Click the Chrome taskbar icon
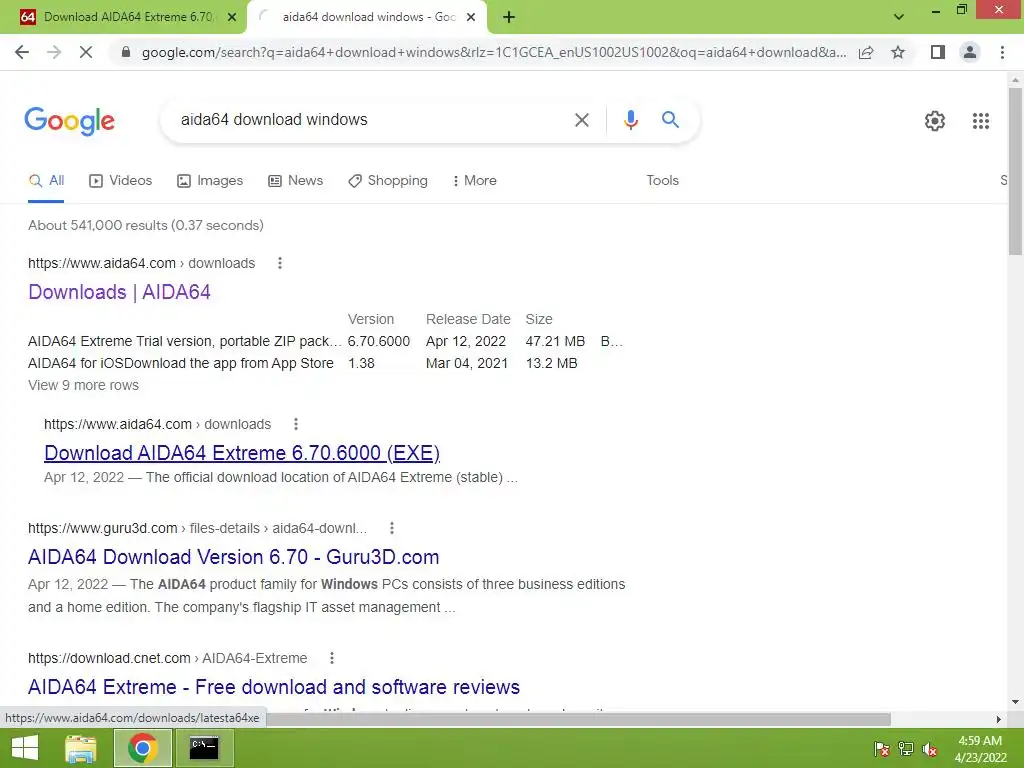1024x768 pixels. tap(142, 748)
